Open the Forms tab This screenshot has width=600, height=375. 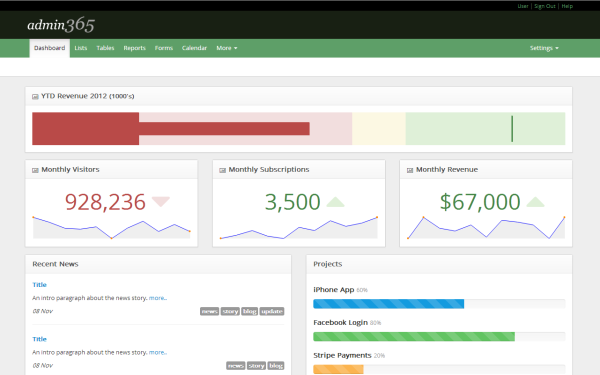164,48
